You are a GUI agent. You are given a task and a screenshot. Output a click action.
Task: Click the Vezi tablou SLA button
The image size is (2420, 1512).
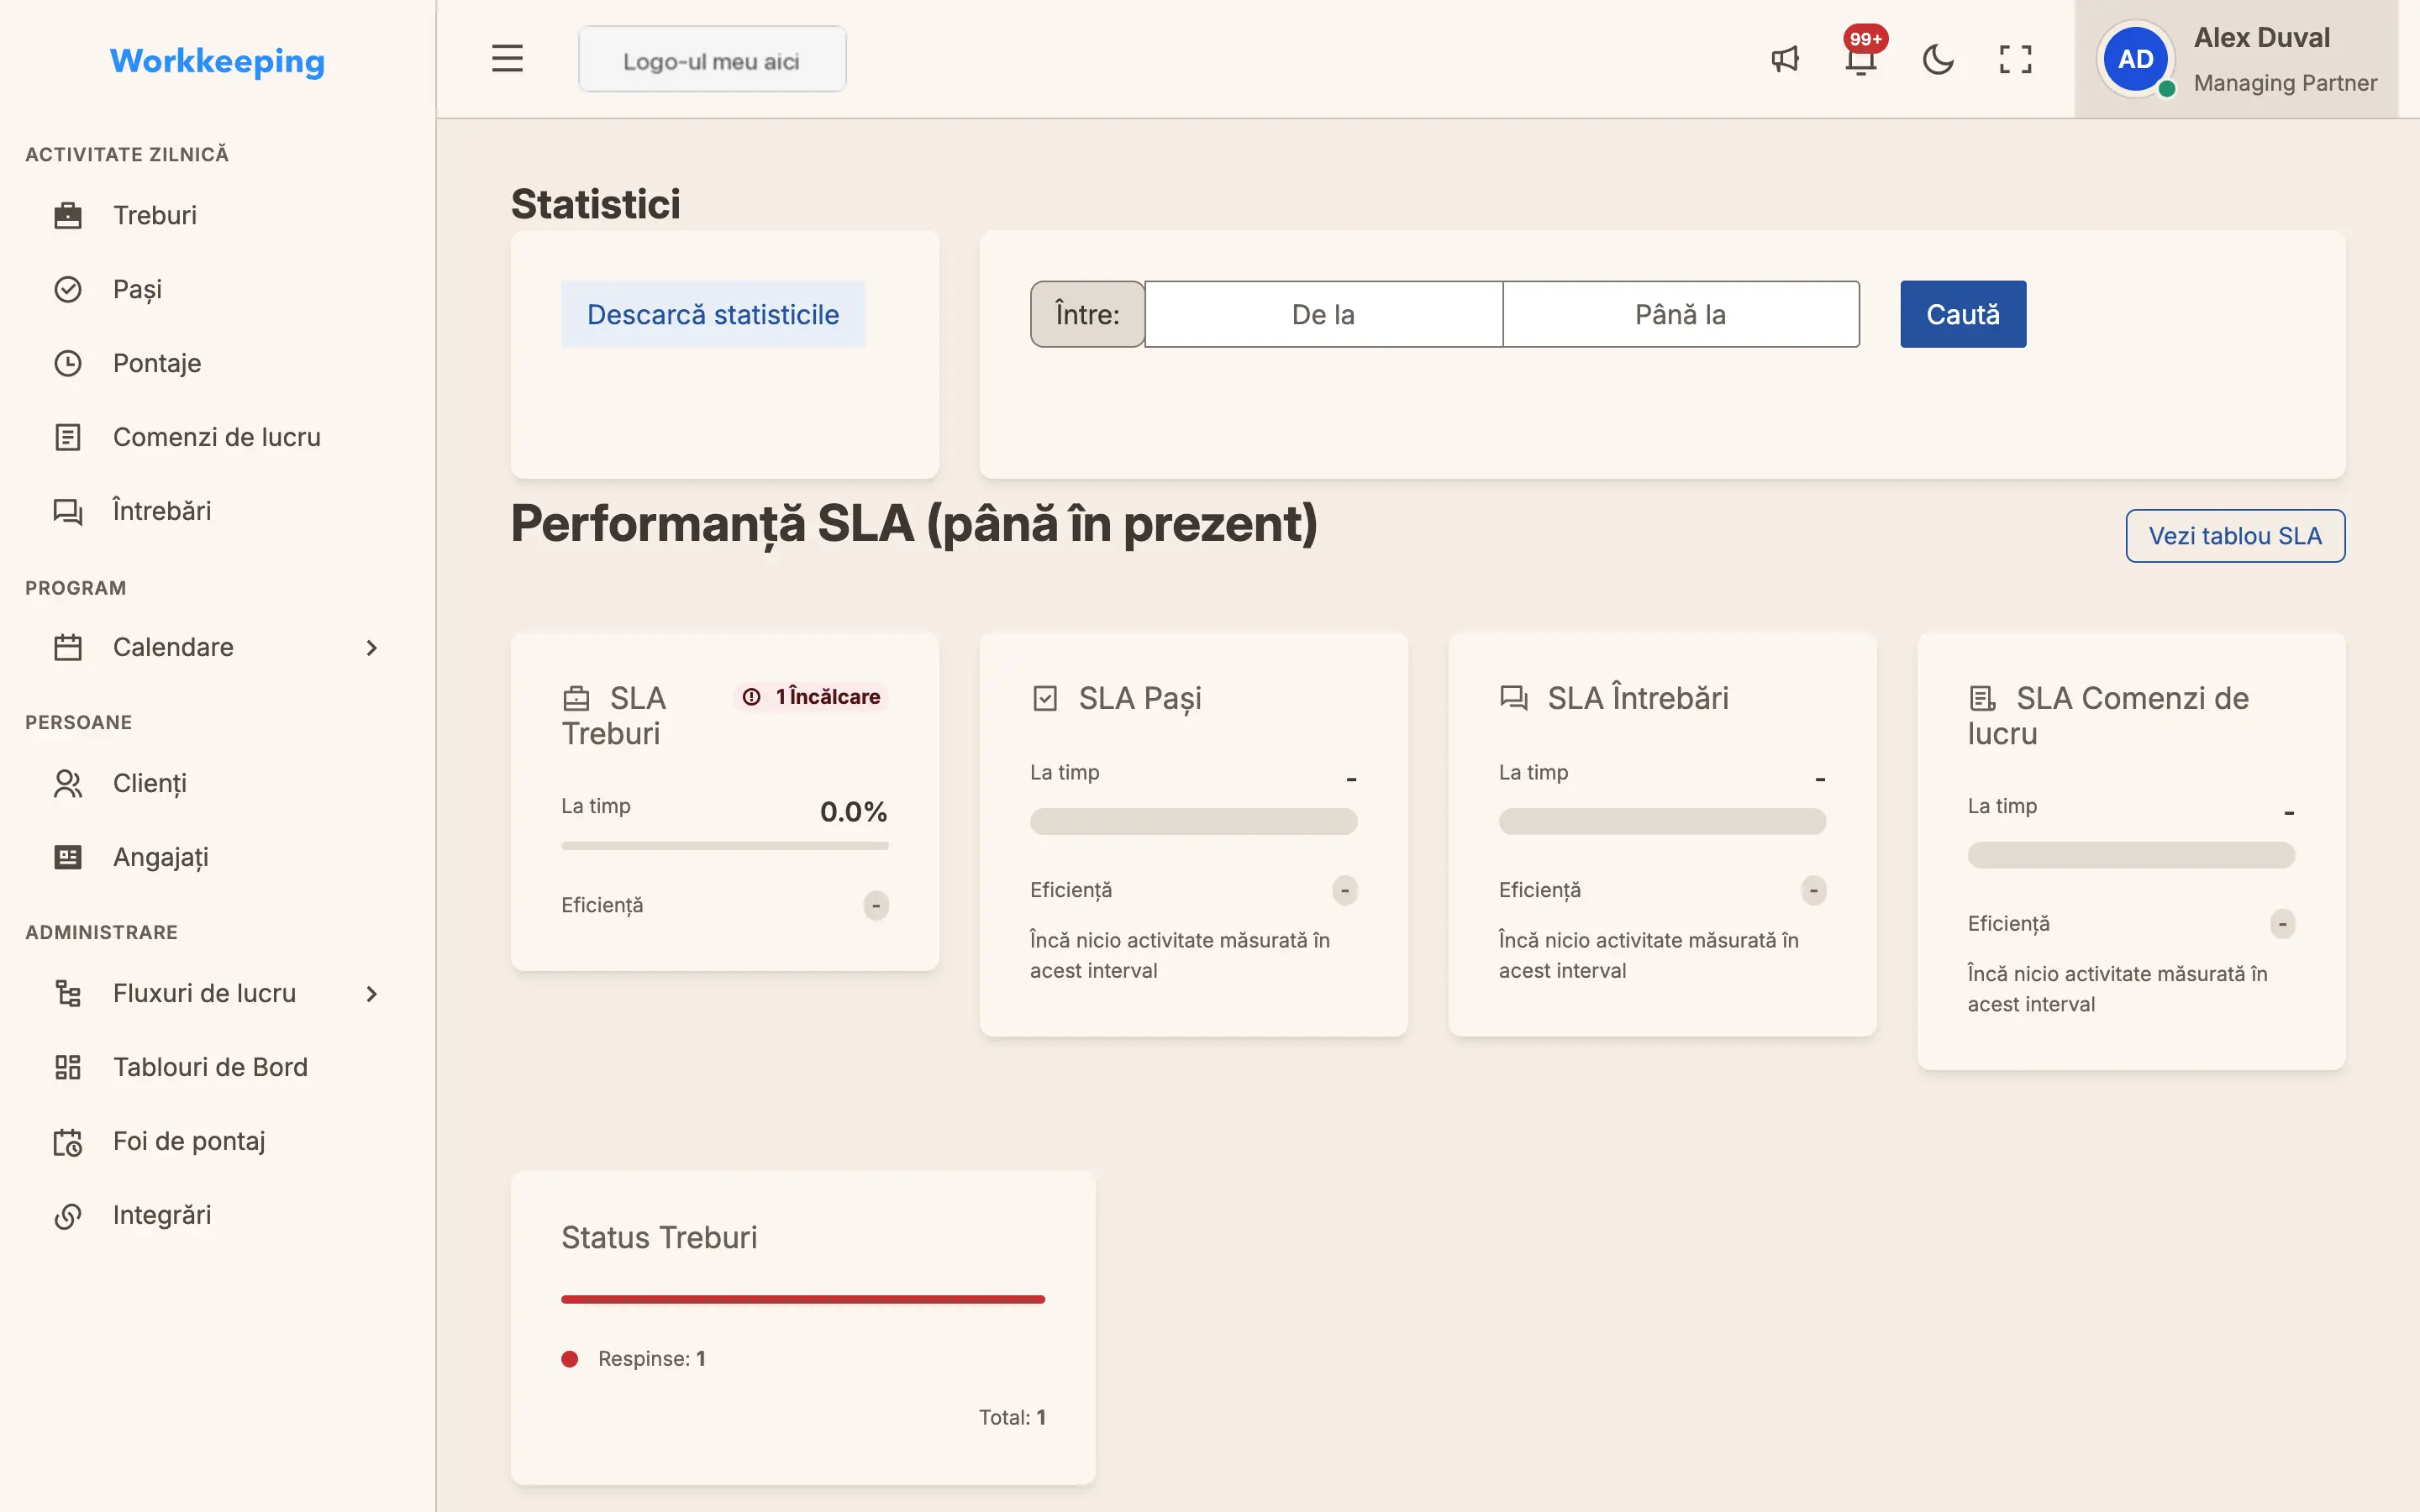coord(2235,536)
